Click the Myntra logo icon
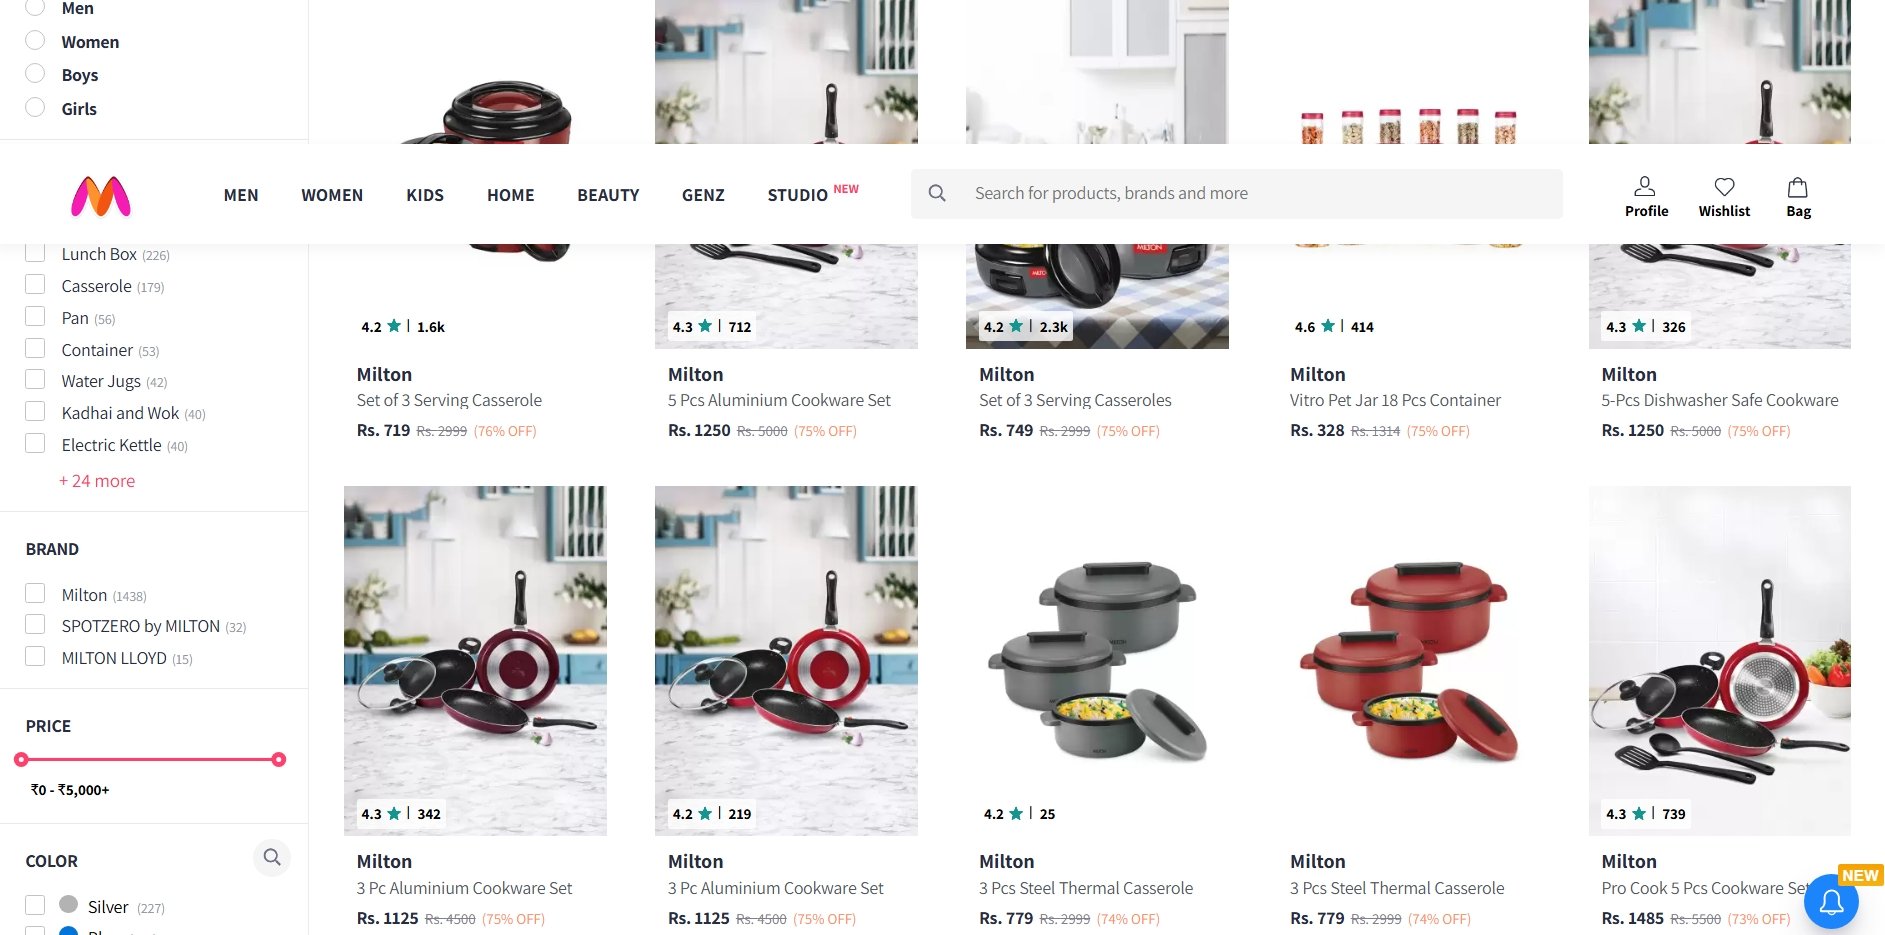Screen dimensions: 1885x935 (x=101, y=196)
